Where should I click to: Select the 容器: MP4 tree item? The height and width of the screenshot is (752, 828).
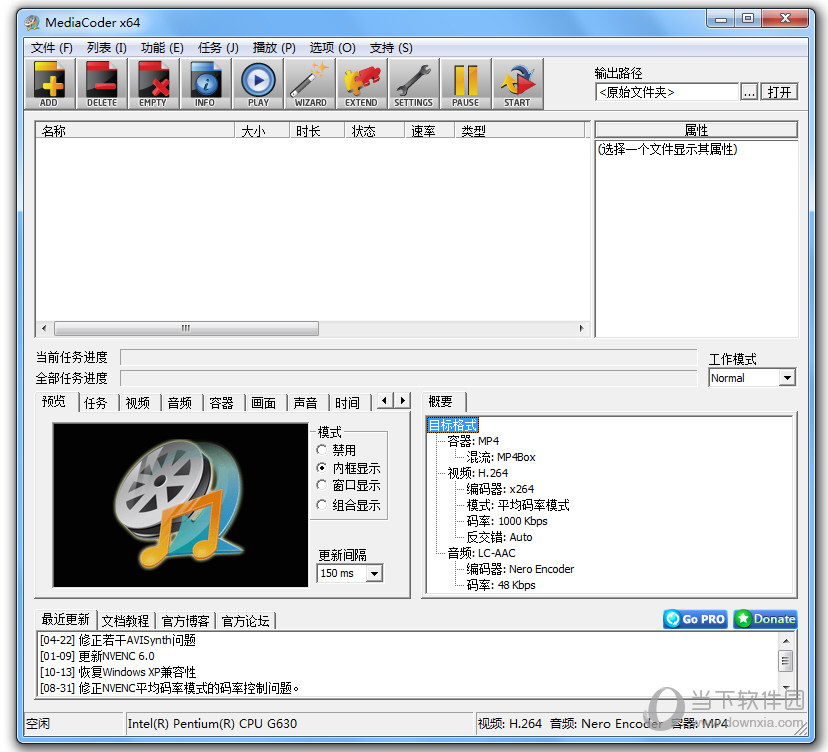coord(473,441)
